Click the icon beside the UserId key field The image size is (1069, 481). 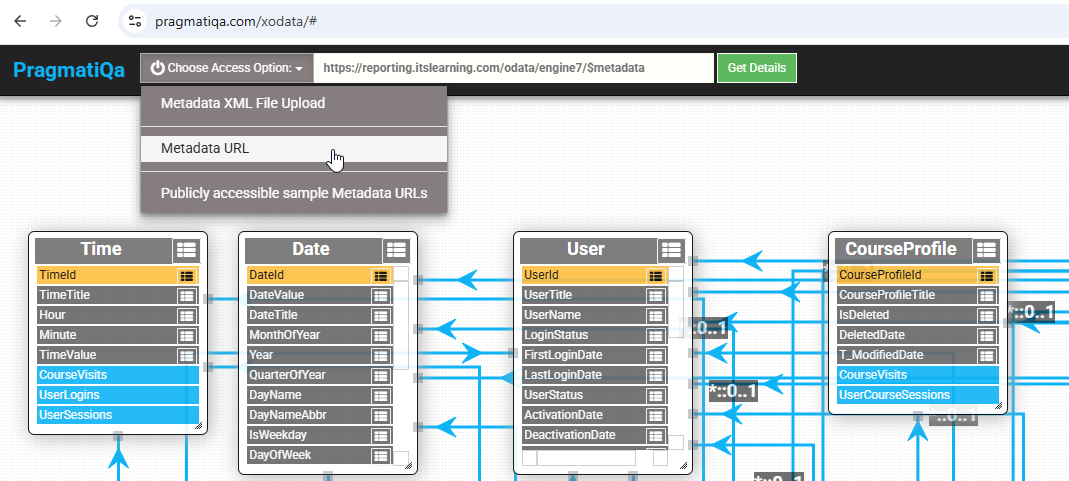[655, 275]
